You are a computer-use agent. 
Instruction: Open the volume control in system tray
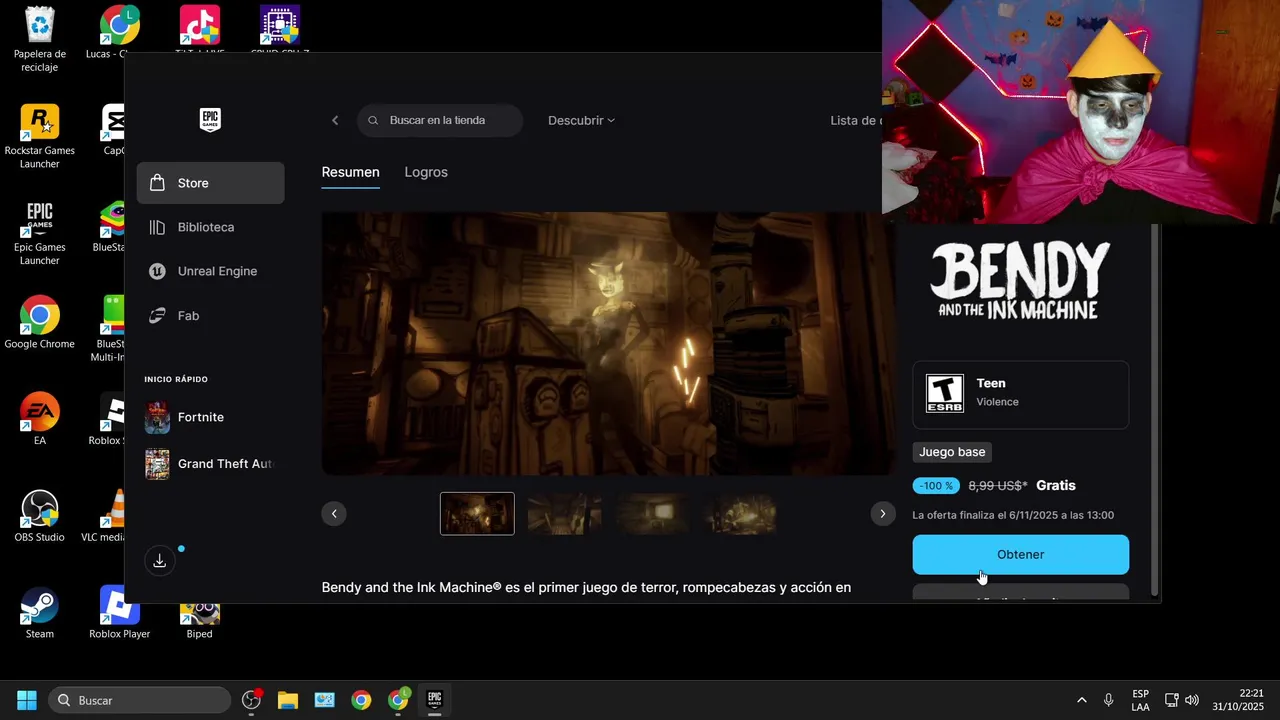(x=1191, y=700)
